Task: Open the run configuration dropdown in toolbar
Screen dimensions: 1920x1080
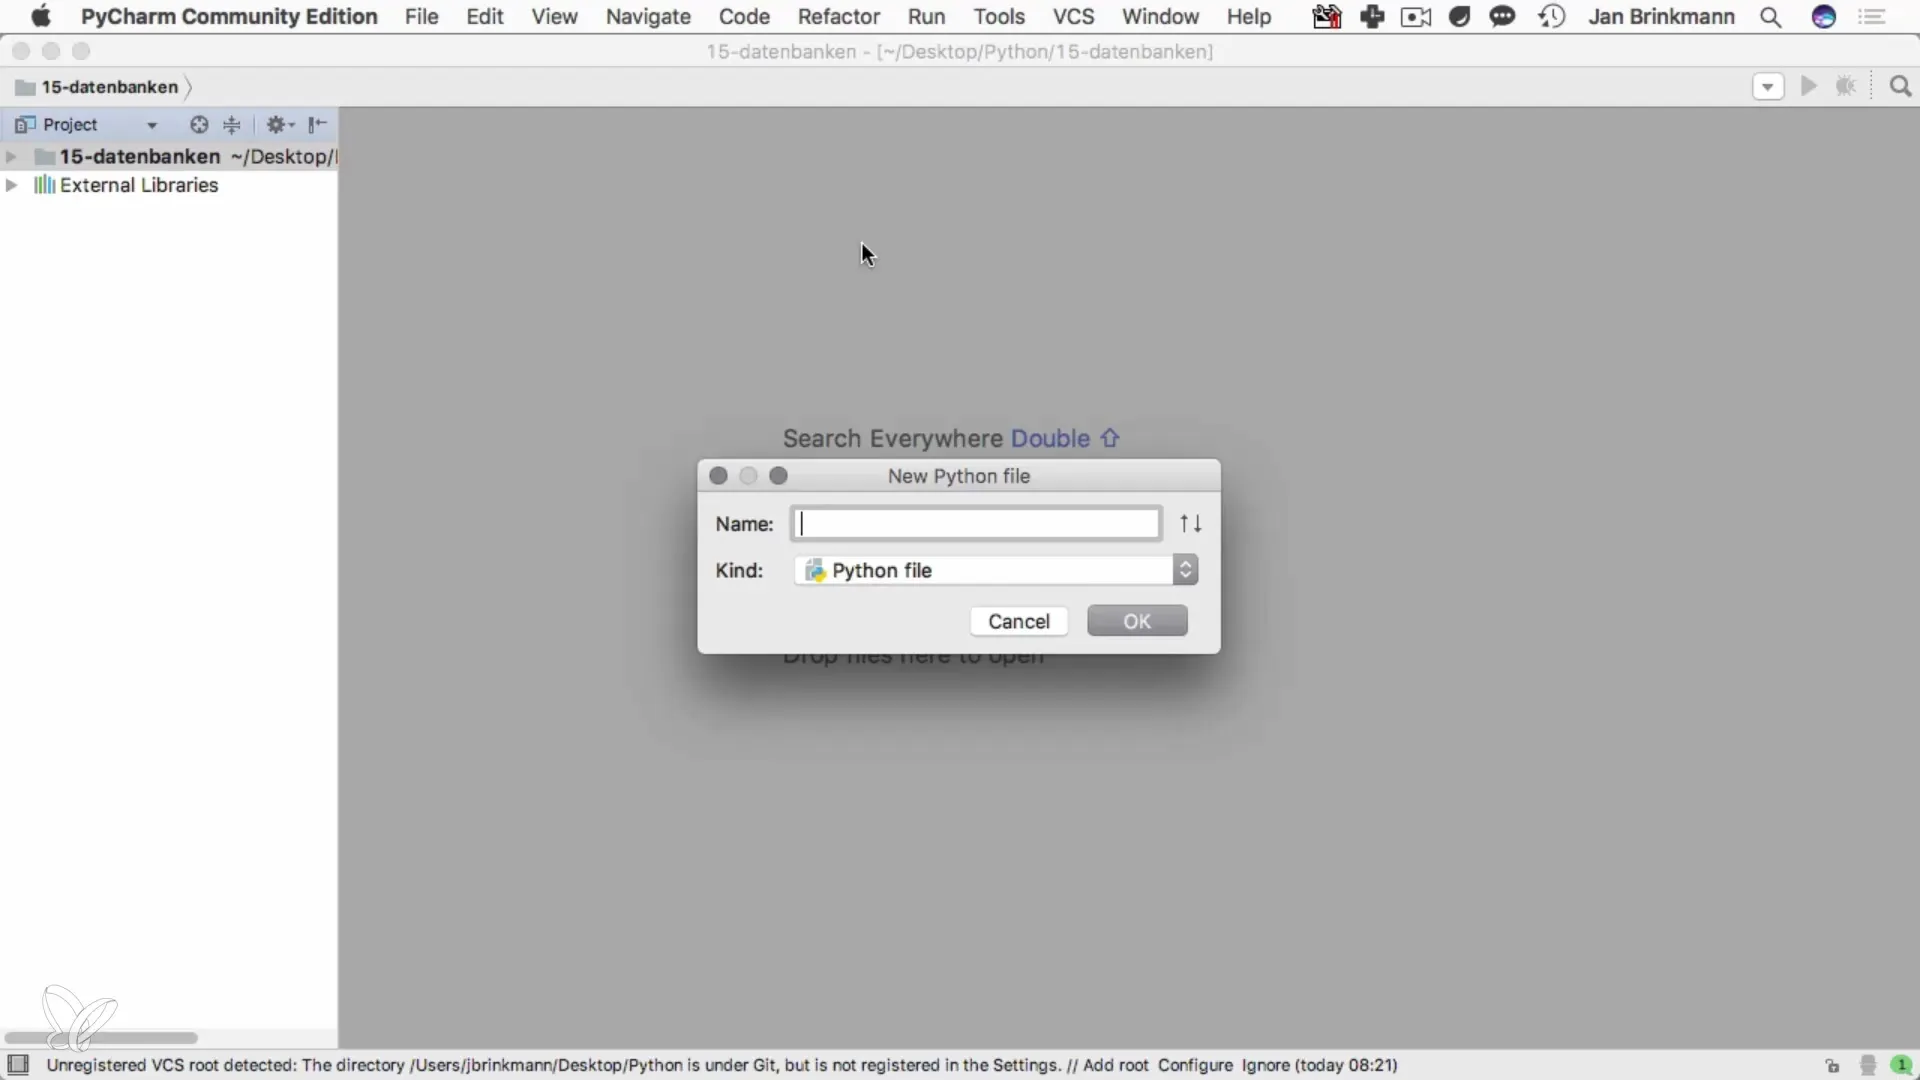Action: (1768, 87)
